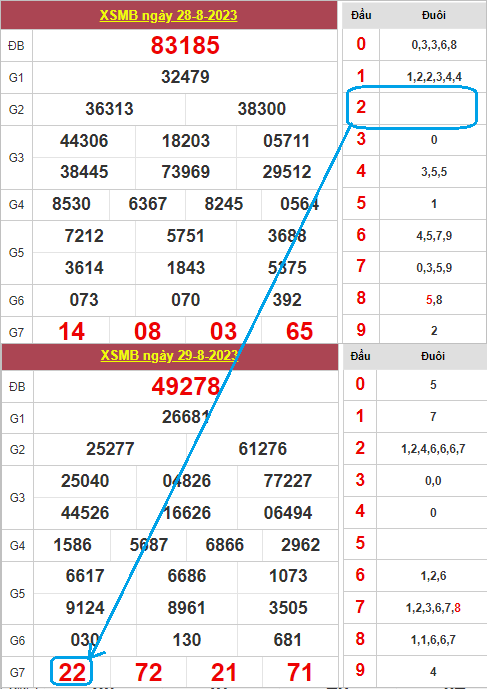This screenshot has height=689, width=487.
Task: Select G2 number 61276
Action: (262, 449)
